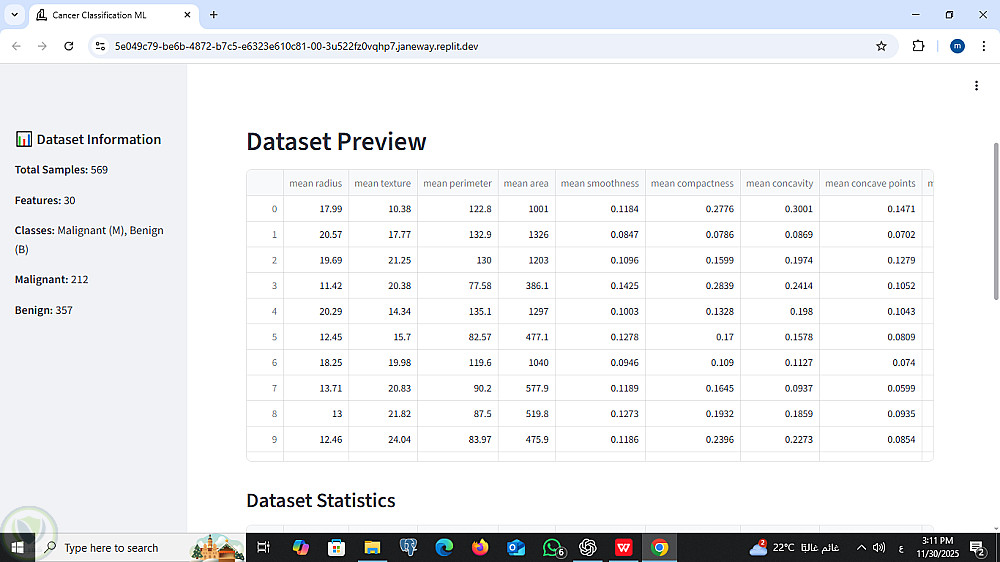Image resolution: width=1000 pixels, height=562 pixels.
Task: Expand the tab search dropdown arrow
Action: click(14, 15)
